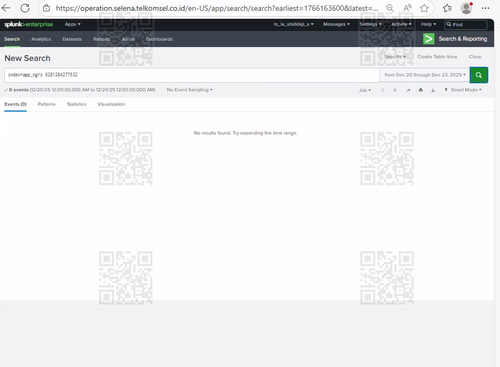The height and width of the screenshot is (367, 500).
Task: Open the time range picker Dec 20 through Dec 23
Action: pyautogui.click(x=425, y=75)
